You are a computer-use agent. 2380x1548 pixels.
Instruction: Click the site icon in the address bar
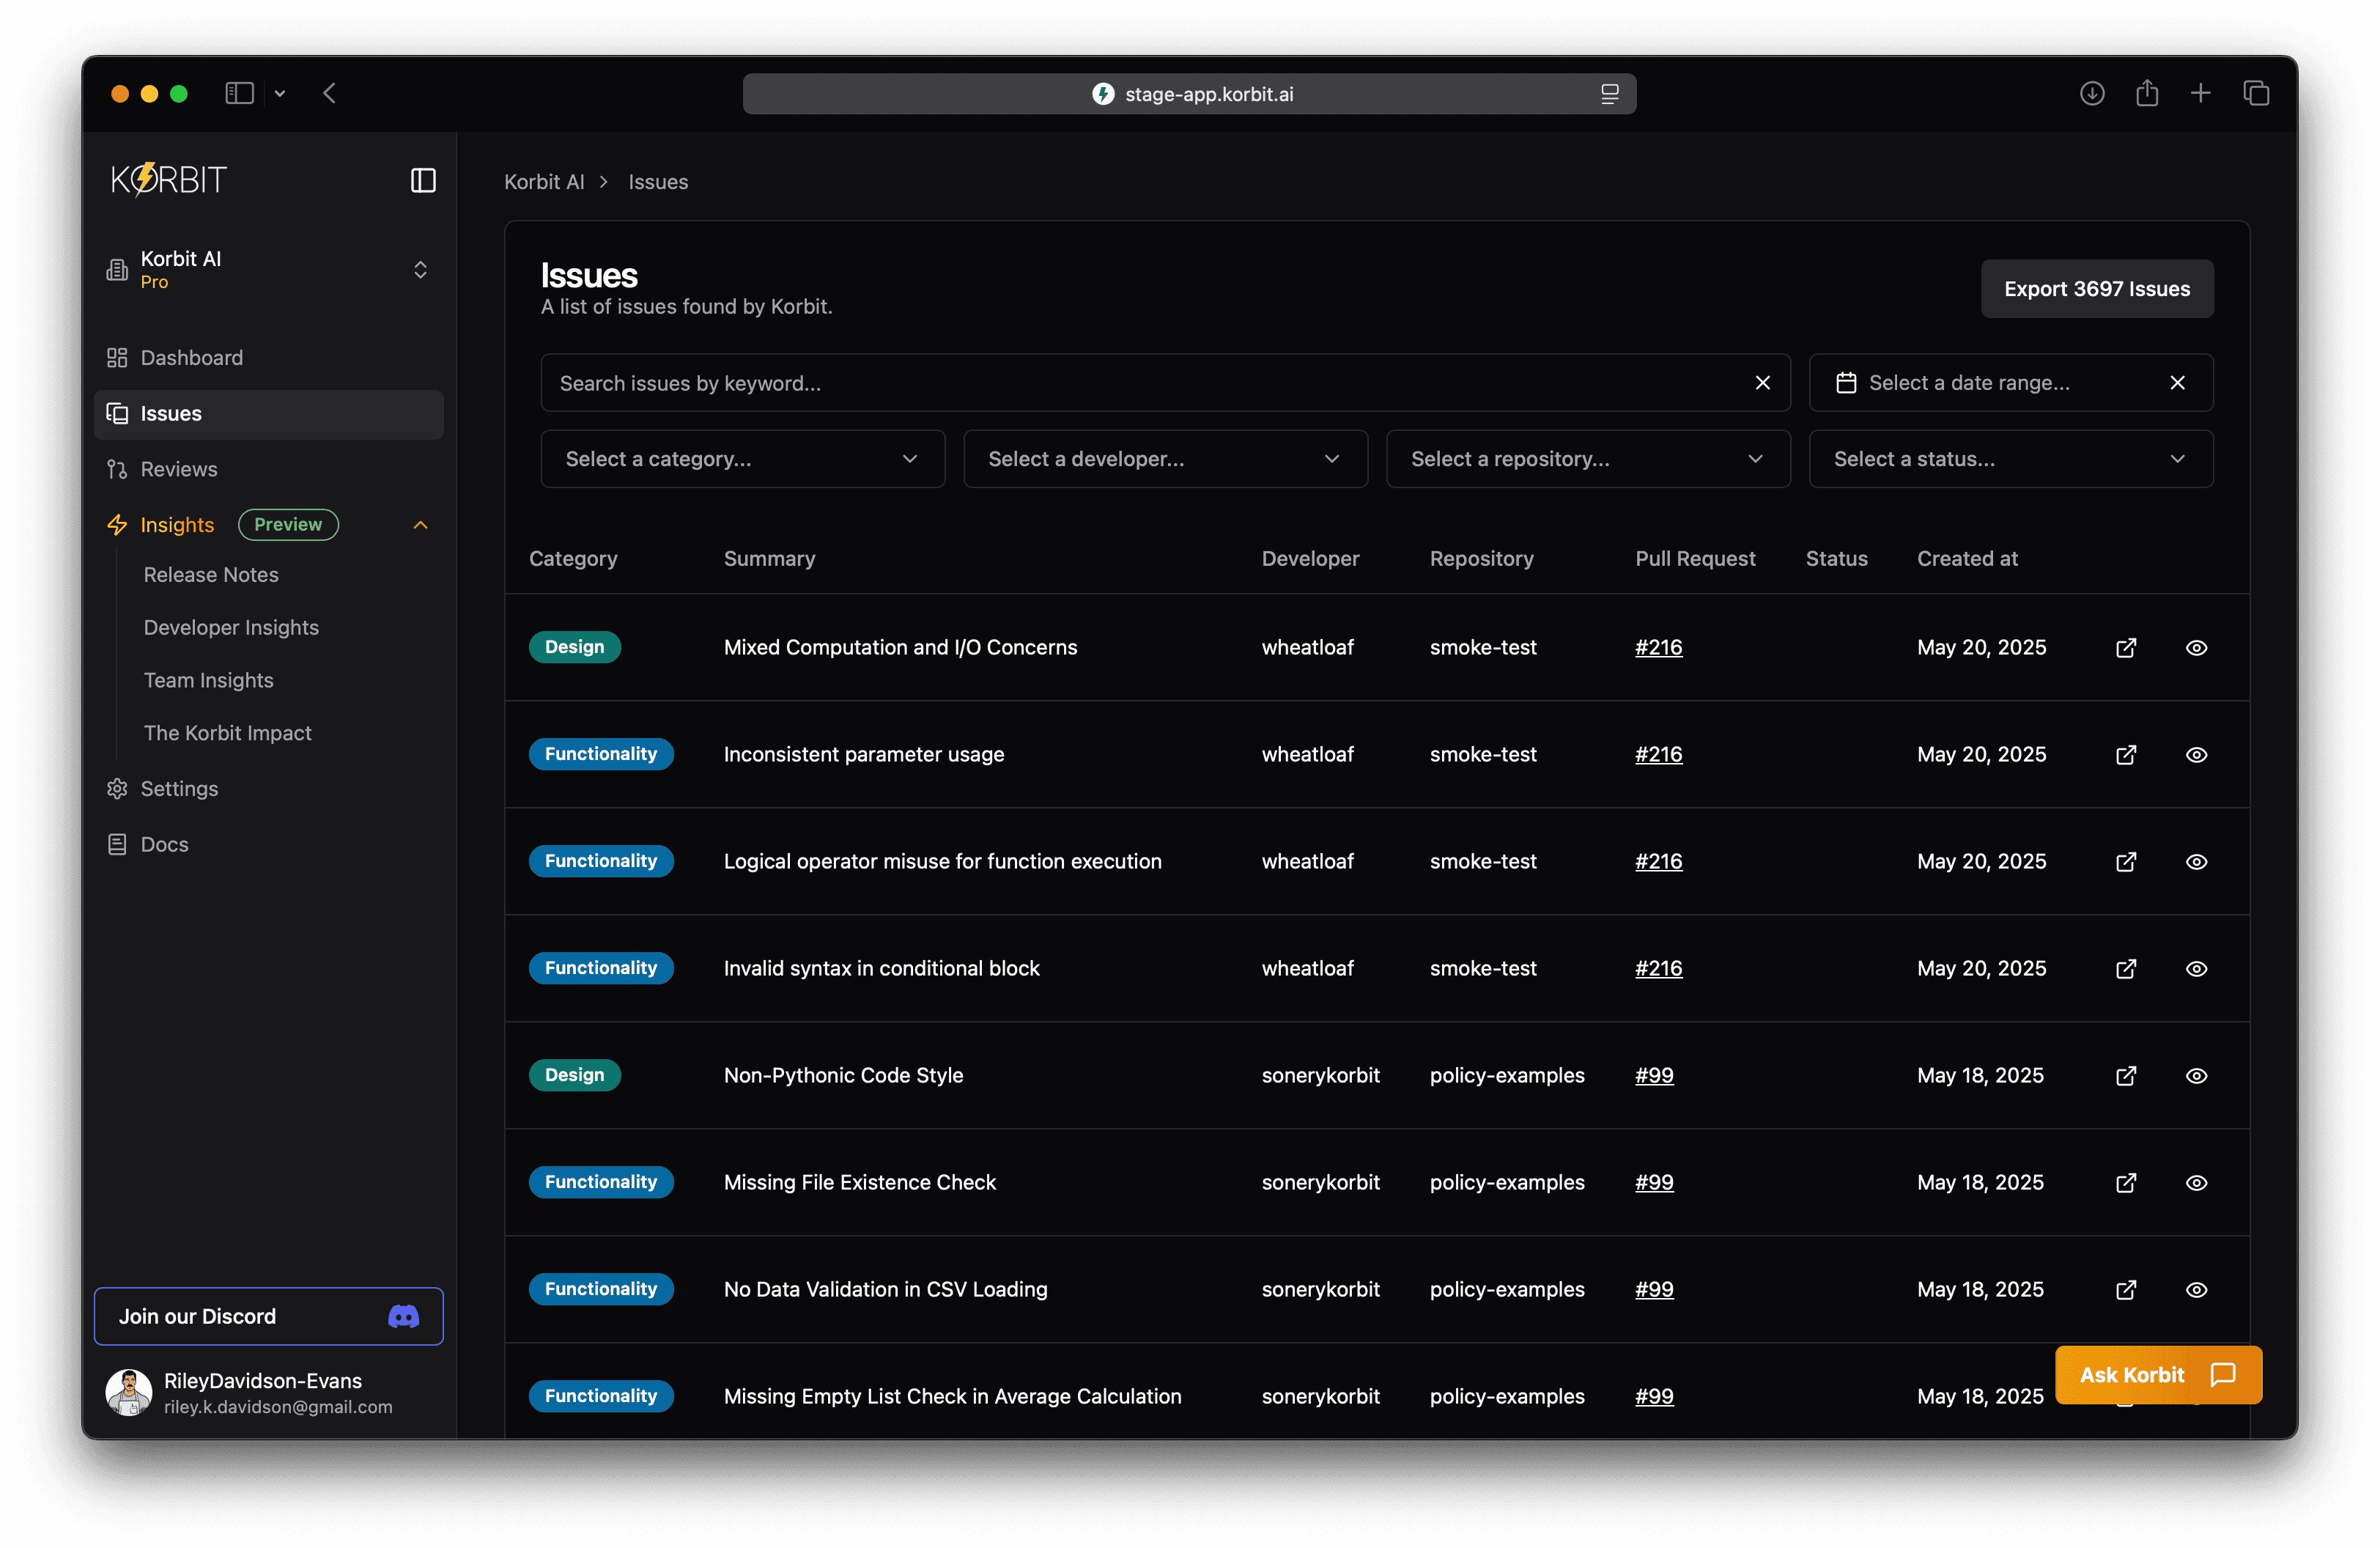click(1102, 94)
